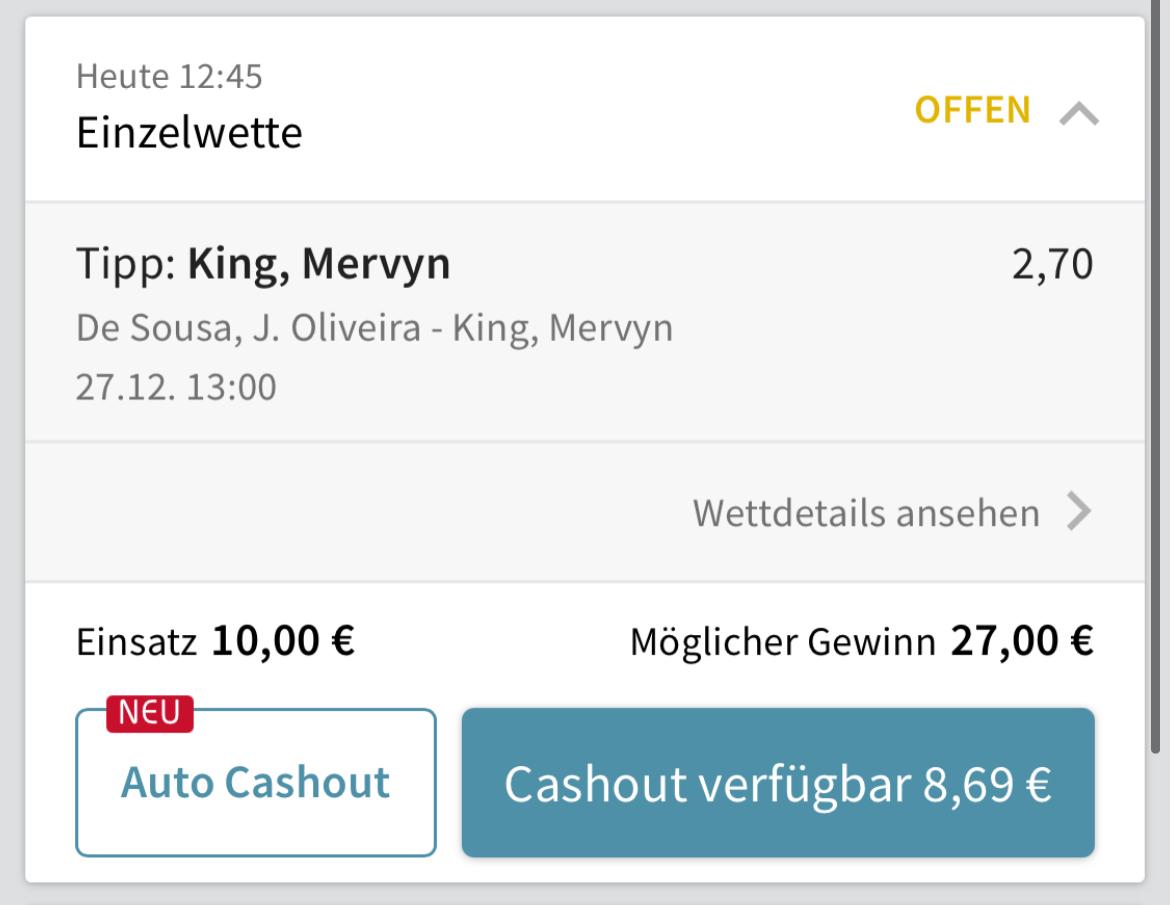Click the Möglicher Gewinn label text

[x=783, y=642]
